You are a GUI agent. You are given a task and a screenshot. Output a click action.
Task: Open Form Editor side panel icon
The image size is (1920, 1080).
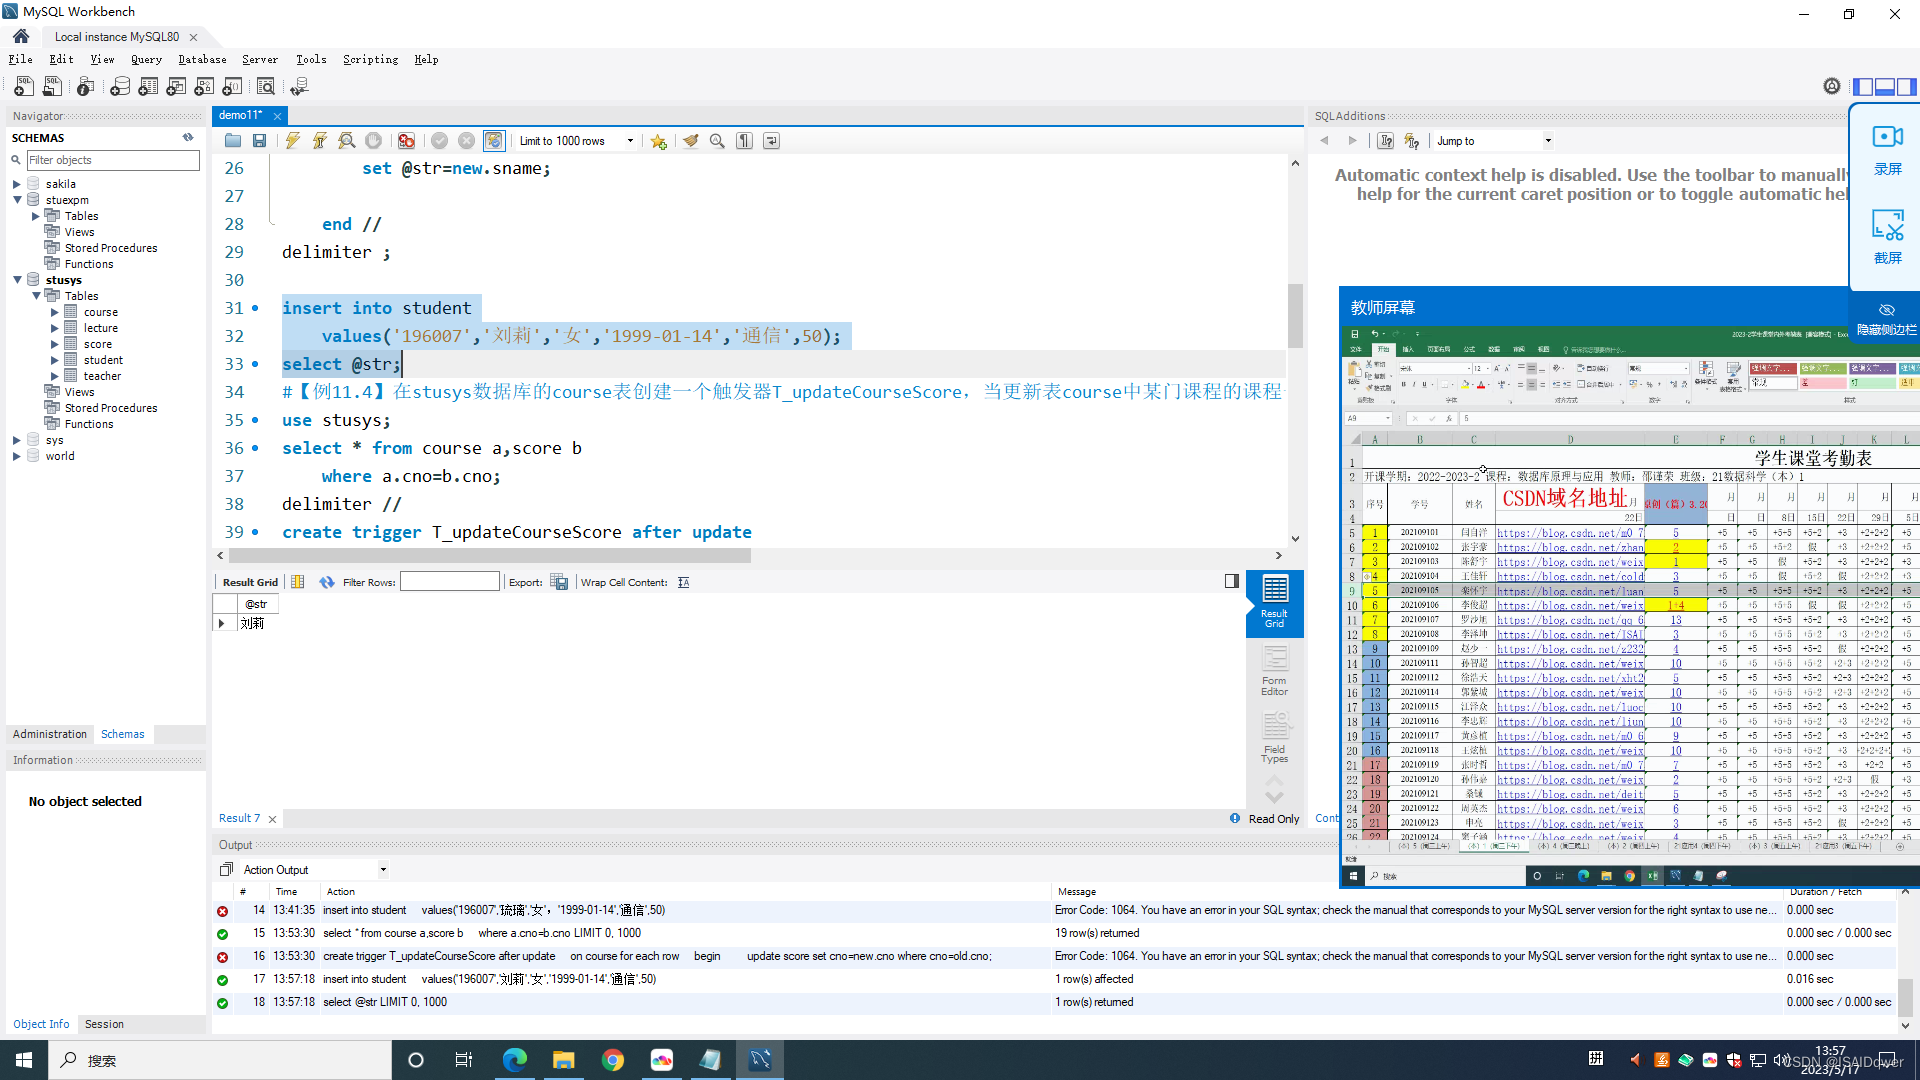coord(1274,669)
